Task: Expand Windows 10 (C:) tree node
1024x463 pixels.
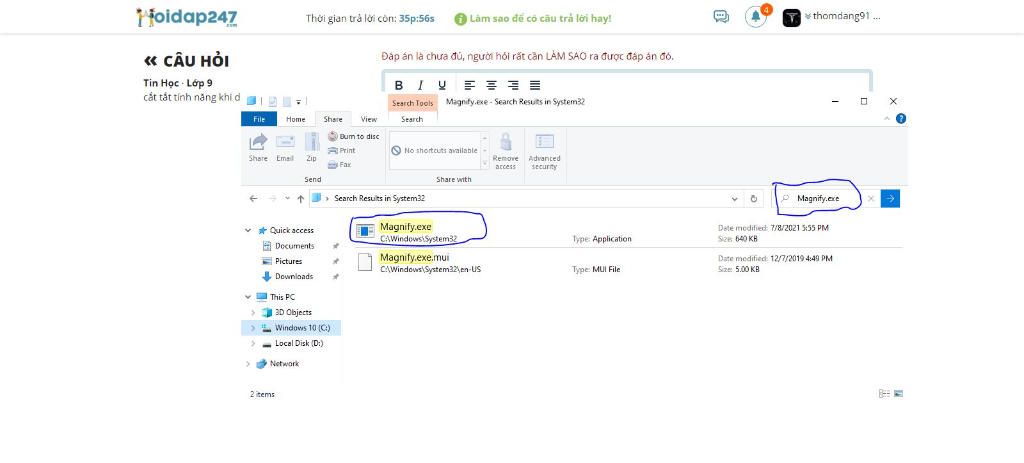Action: click(253, 328)
